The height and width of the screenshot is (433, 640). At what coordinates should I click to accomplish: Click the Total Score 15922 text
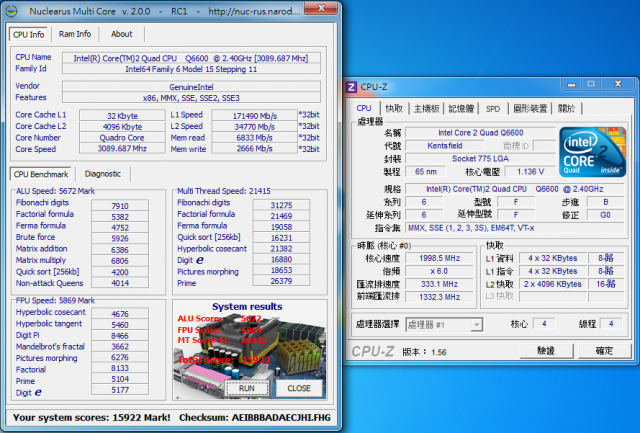tap(224, 360)
